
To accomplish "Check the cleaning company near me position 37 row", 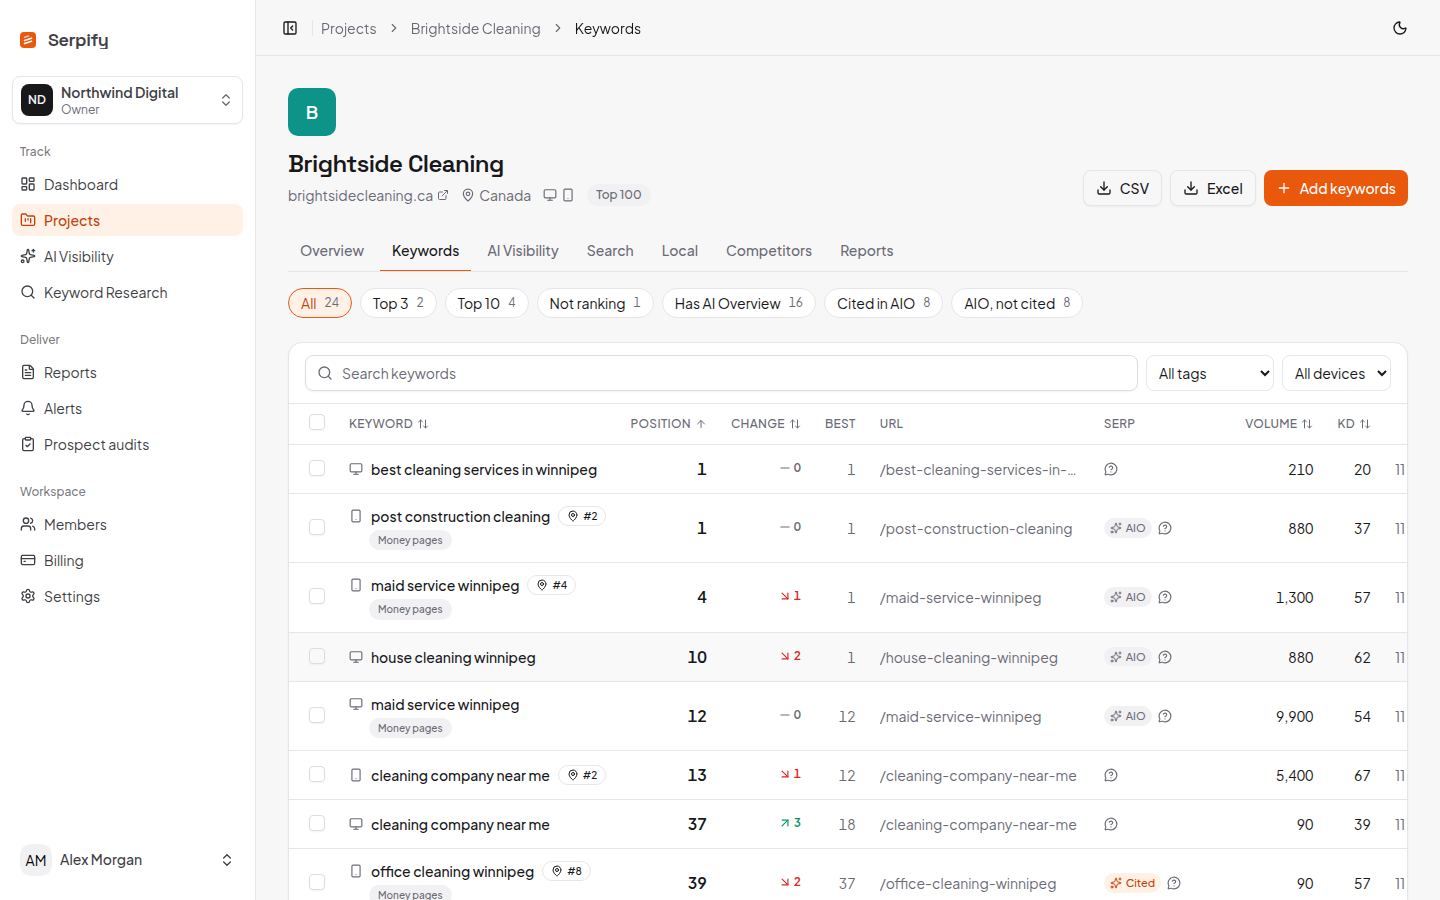I will 317,823.
